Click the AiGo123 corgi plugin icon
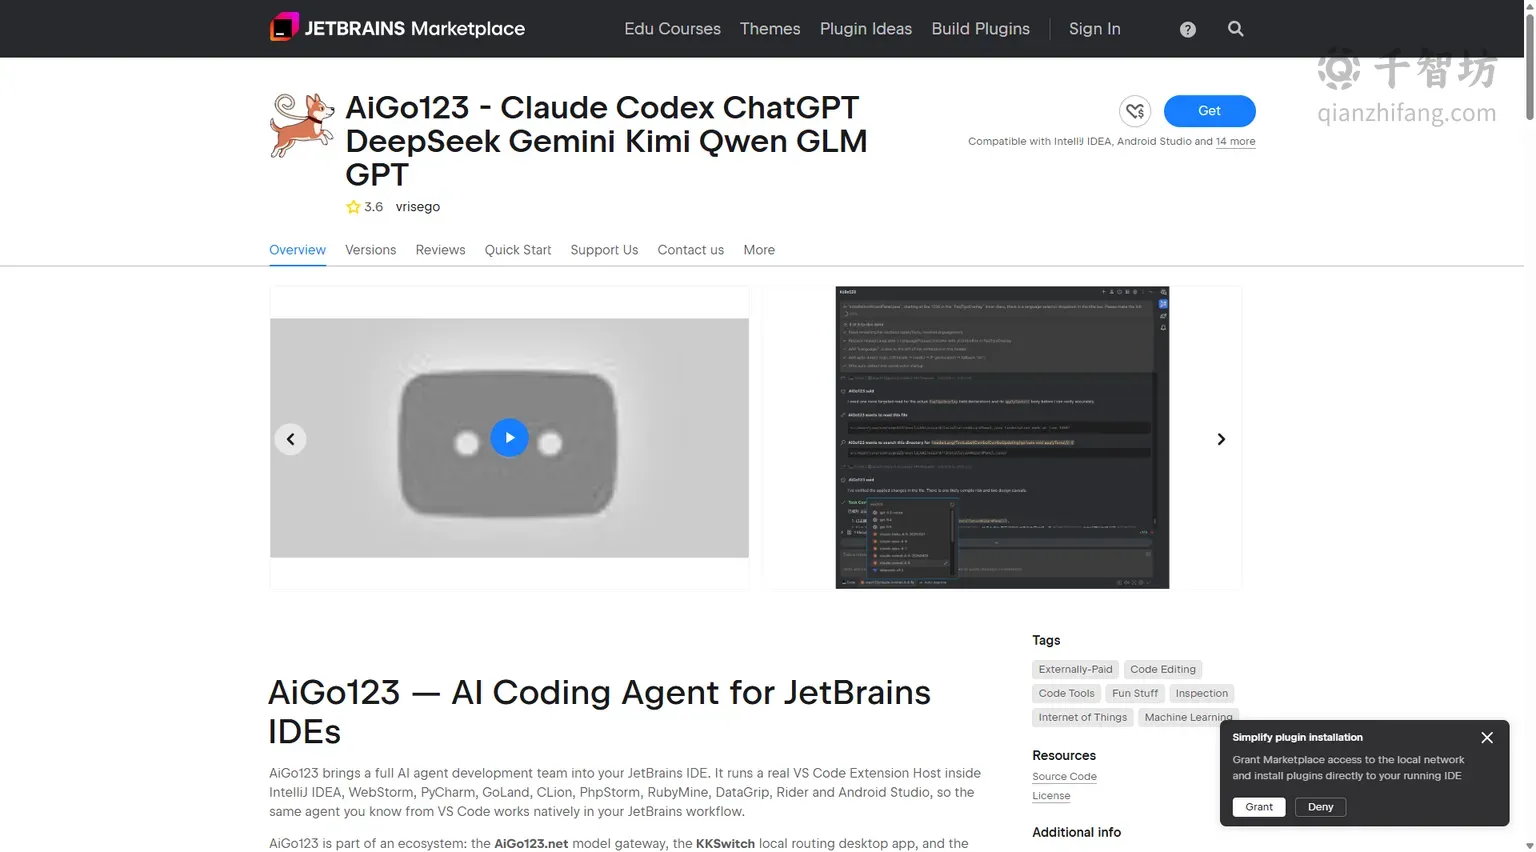 (x=302, y=126)
